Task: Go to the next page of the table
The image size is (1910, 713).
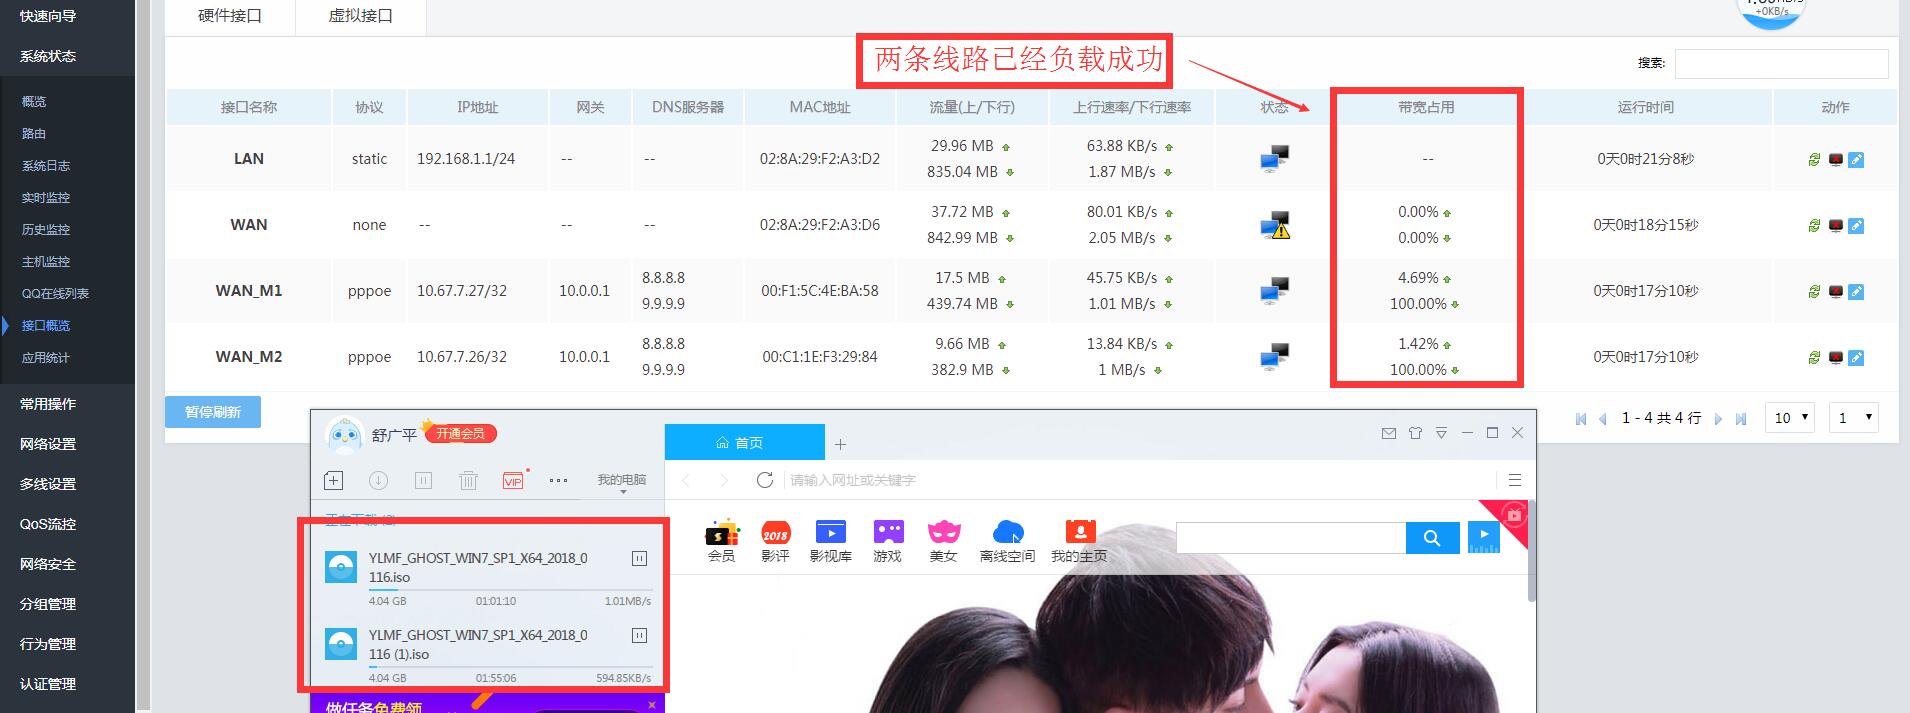Action: pos(1718,419)
